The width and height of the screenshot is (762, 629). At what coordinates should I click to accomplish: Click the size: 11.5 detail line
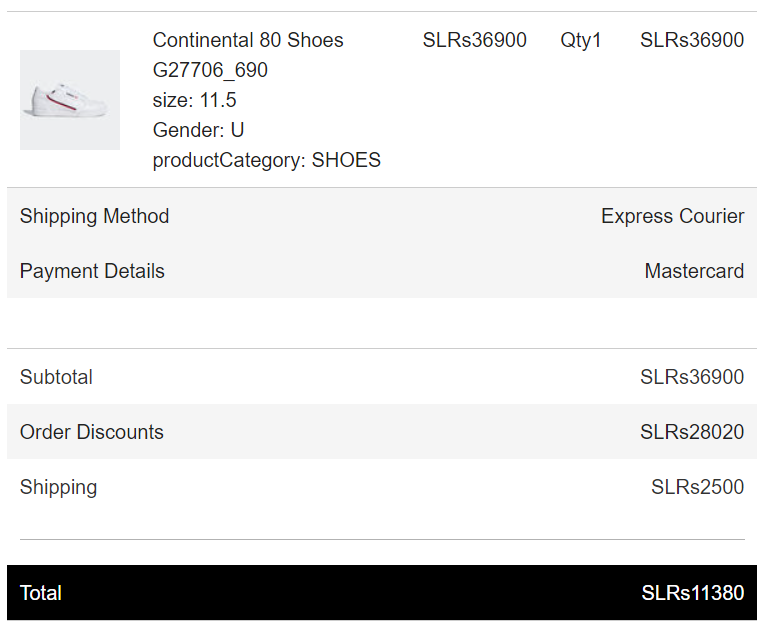[194, 100]
